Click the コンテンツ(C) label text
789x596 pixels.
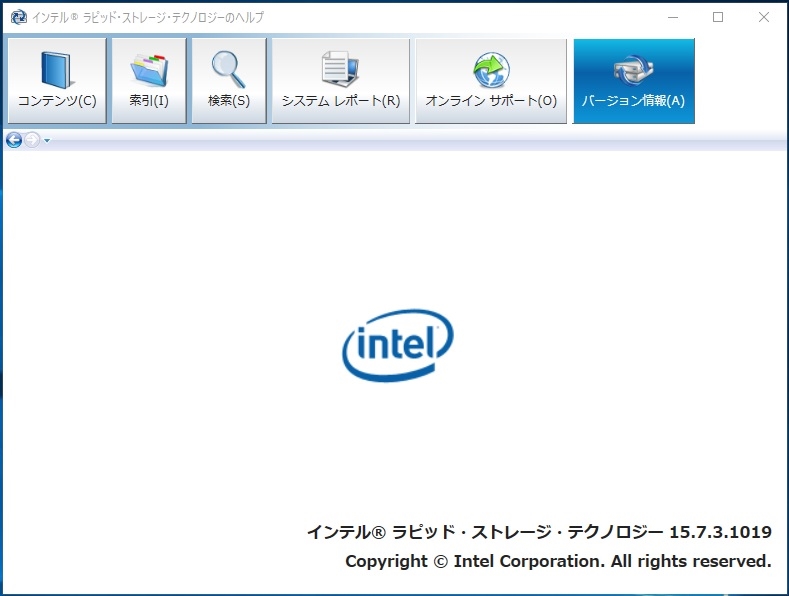tap(57, 101)
